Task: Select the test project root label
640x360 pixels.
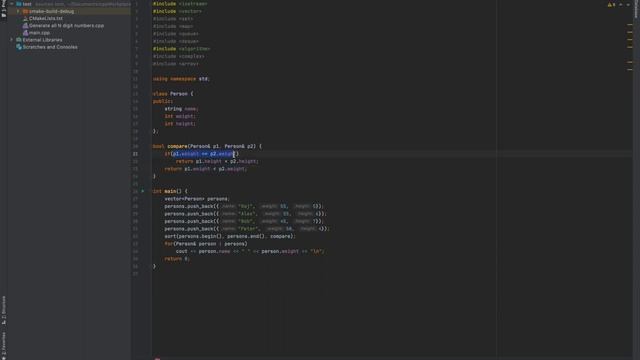Action: pos(27,4)
